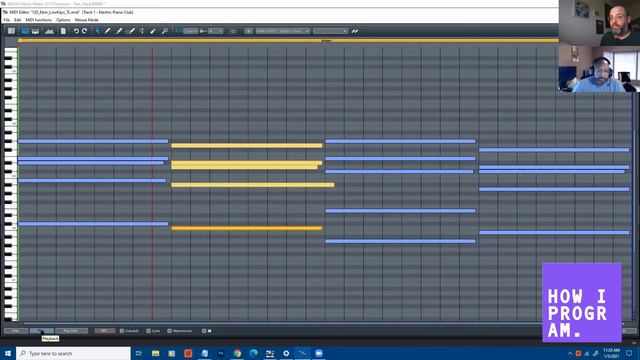This screenshot has width=640, height=360.
Task: Open Microsoft Edge from the taskbar
Action: (253, 353)
